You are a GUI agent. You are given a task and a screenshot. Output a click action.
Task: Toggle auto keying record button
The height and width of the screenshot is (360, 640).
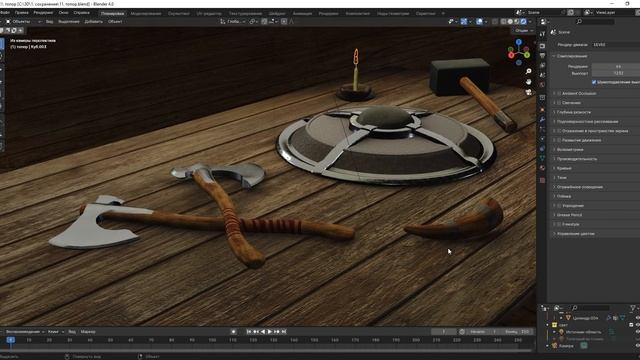click(x=233, y=332)
